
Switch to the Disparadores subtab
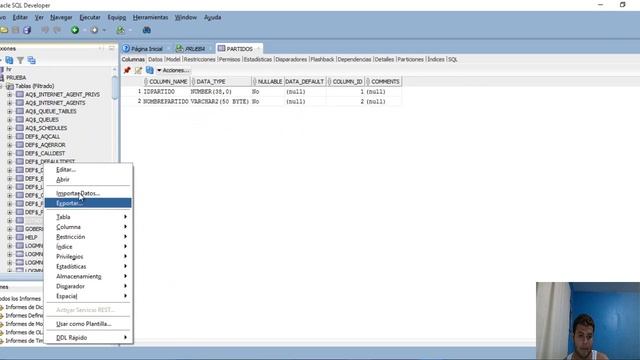pos(291,60)
